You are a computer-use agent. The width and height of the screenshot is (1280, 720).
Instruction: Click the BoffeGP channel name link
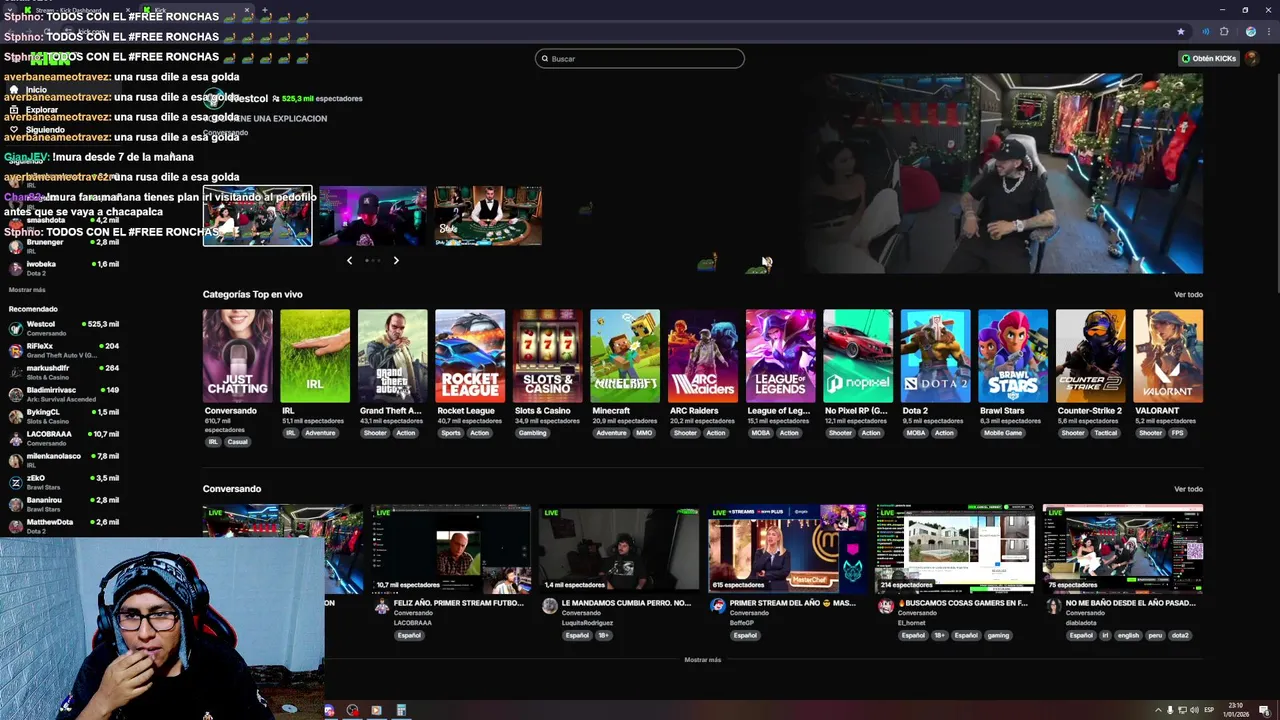tap(742, 623)
